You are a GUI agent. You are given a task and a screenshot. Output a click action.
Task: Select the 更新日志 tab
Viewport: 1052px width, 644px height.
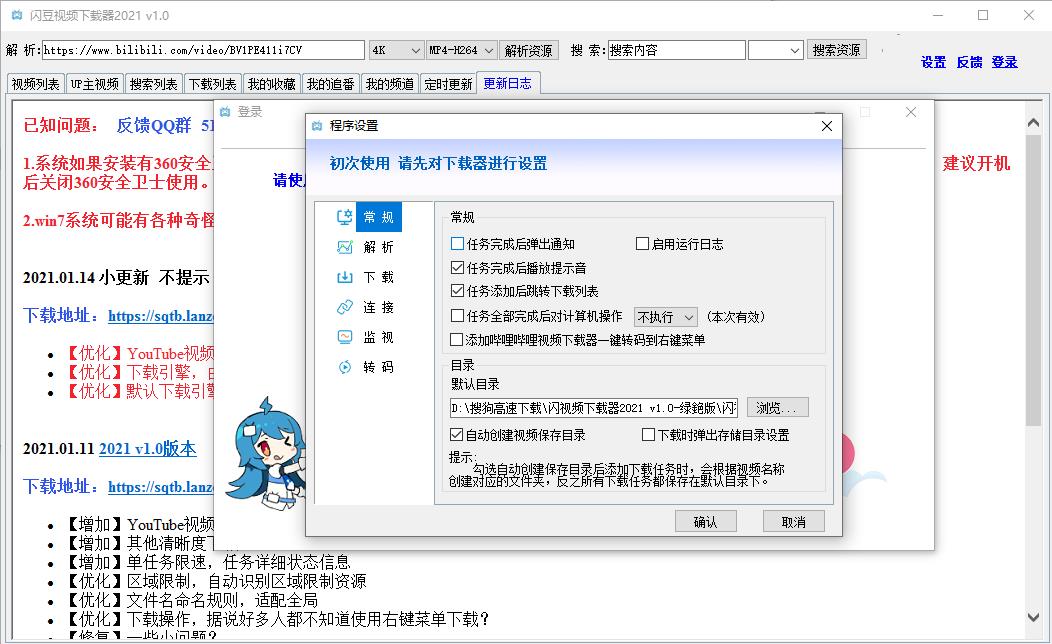pos(508,83)
